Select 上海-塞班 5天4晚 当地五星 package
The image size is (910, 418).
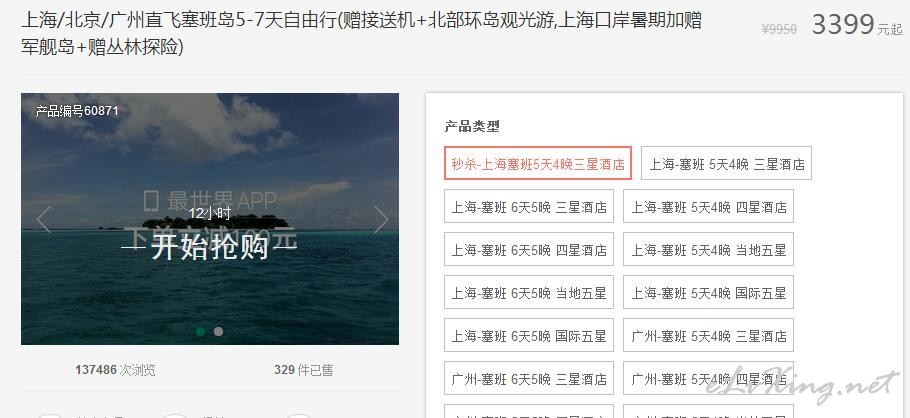[x=708, y=250]
